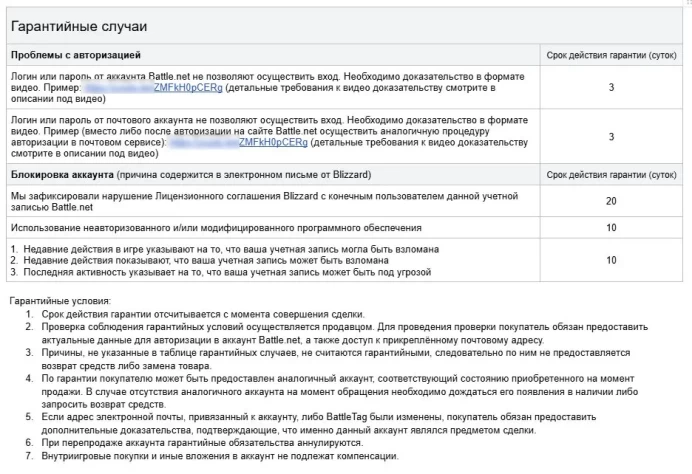
Task: Click the 3-day value for Battle.net login
Action: (x=611, y=87)
